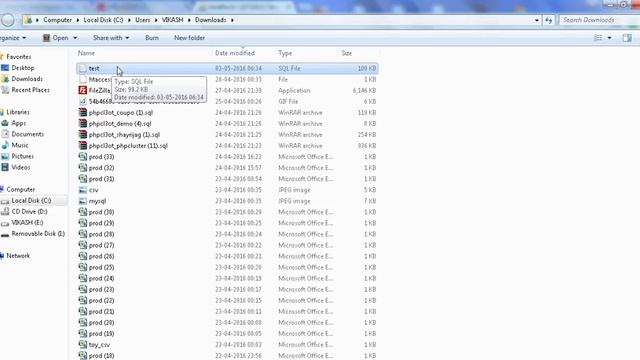Create a New folder
Image resolution: width=640 pixels, height=360 pixels.
point(189,38)
